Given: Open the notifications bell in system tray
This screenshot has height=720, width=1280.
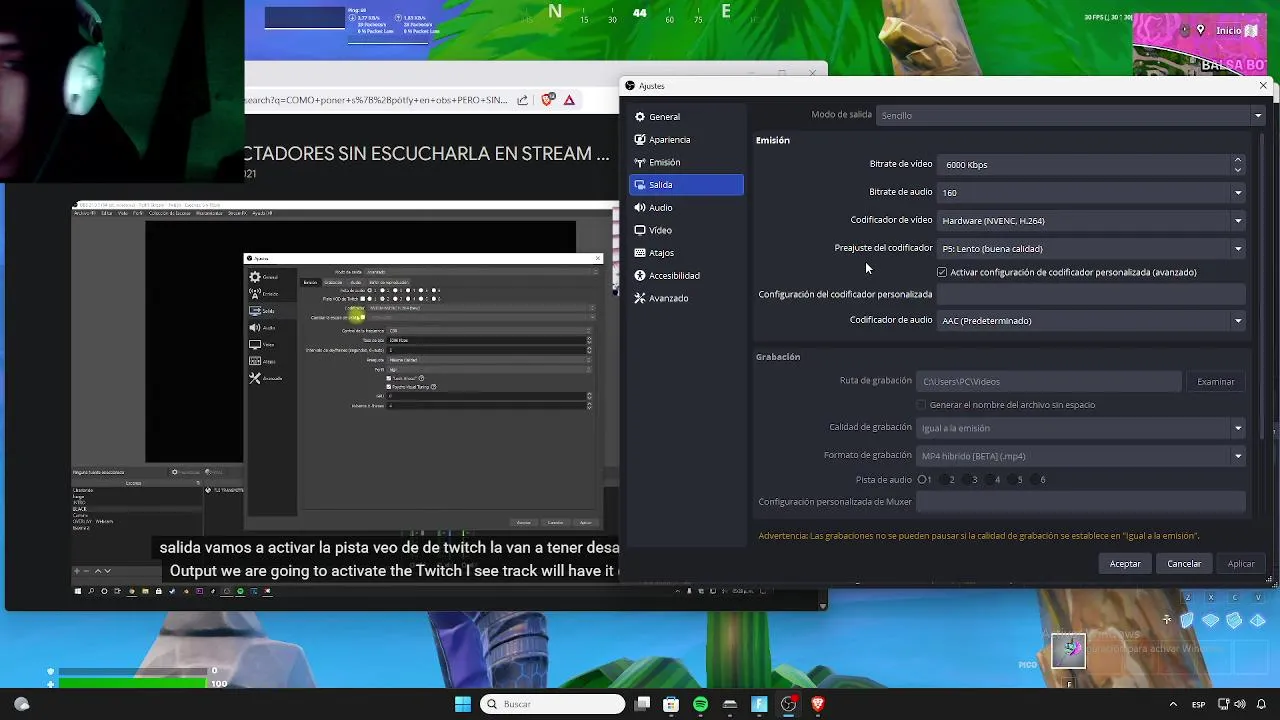Looking at the screenshot, I should [x=1262, y=704].
